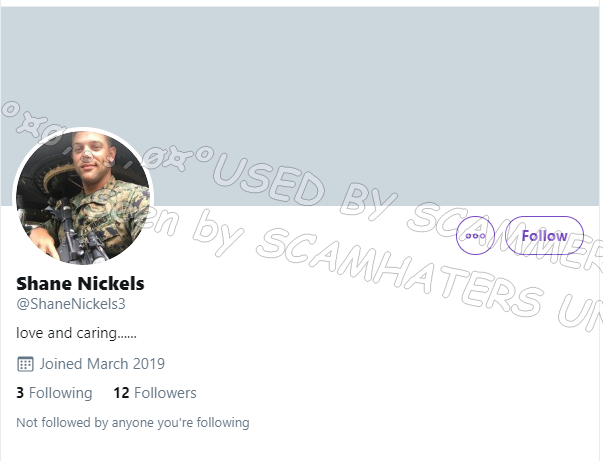
Task: Click the number 3 following count
Action: [x=20, y=393]
